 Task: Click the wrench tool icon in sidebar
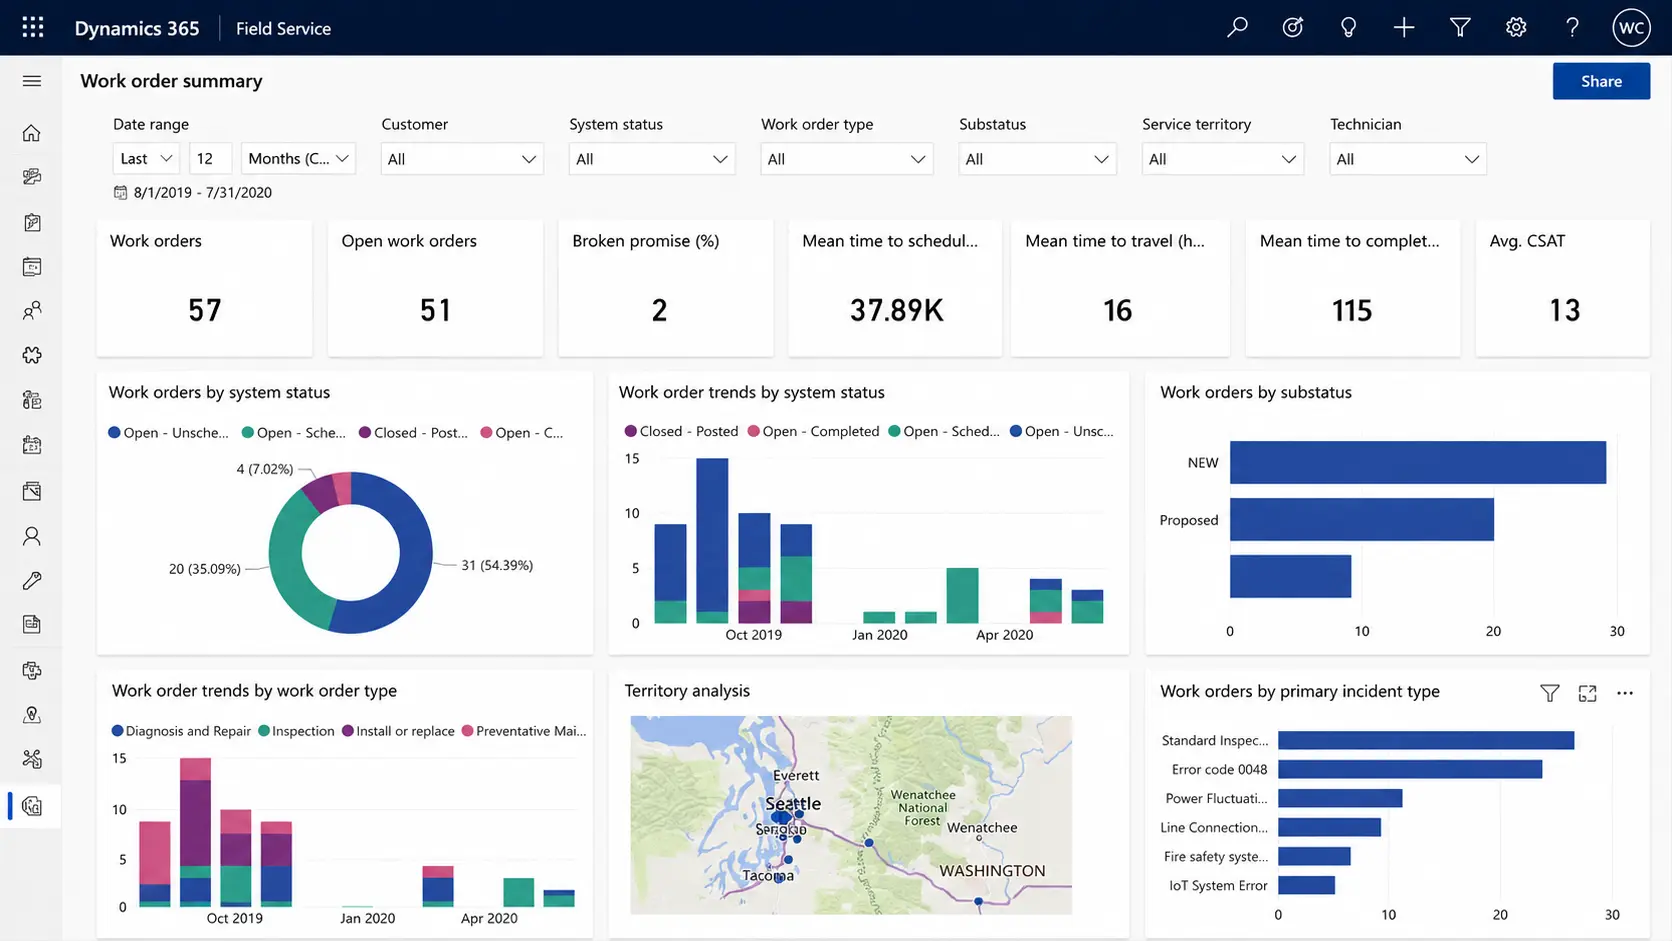tap(32, 580)
